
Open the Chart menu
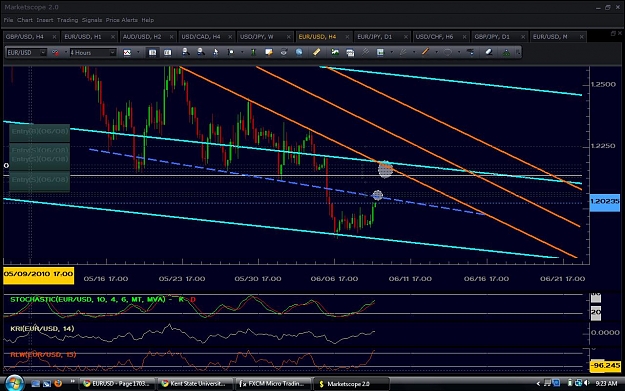(x=25, y=20)
